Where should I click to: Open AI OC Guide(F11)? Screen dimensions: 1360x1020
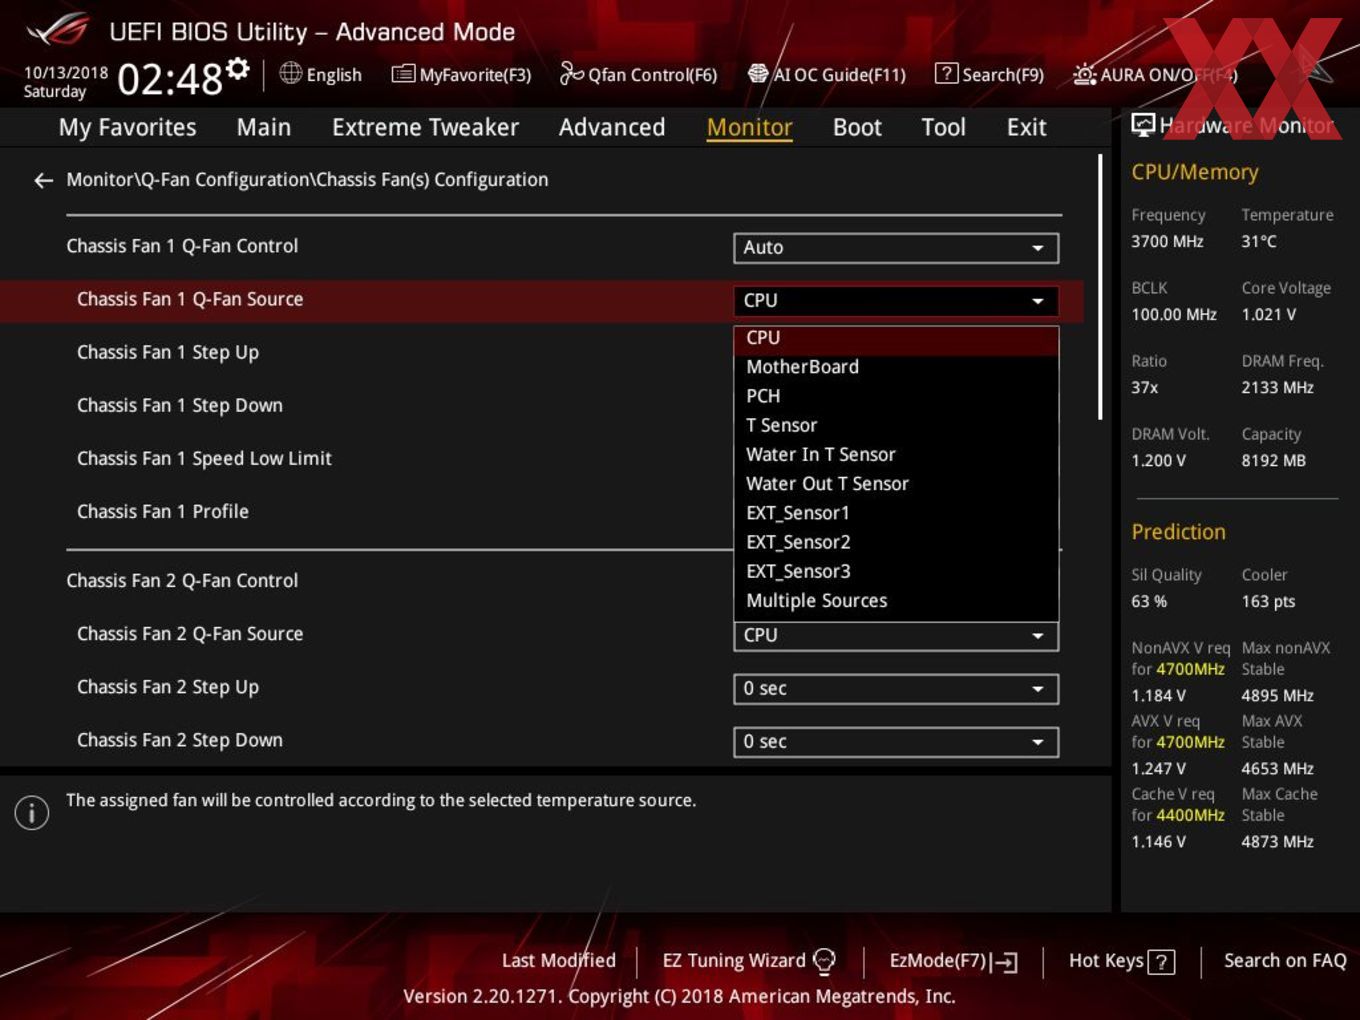point(827,74)
